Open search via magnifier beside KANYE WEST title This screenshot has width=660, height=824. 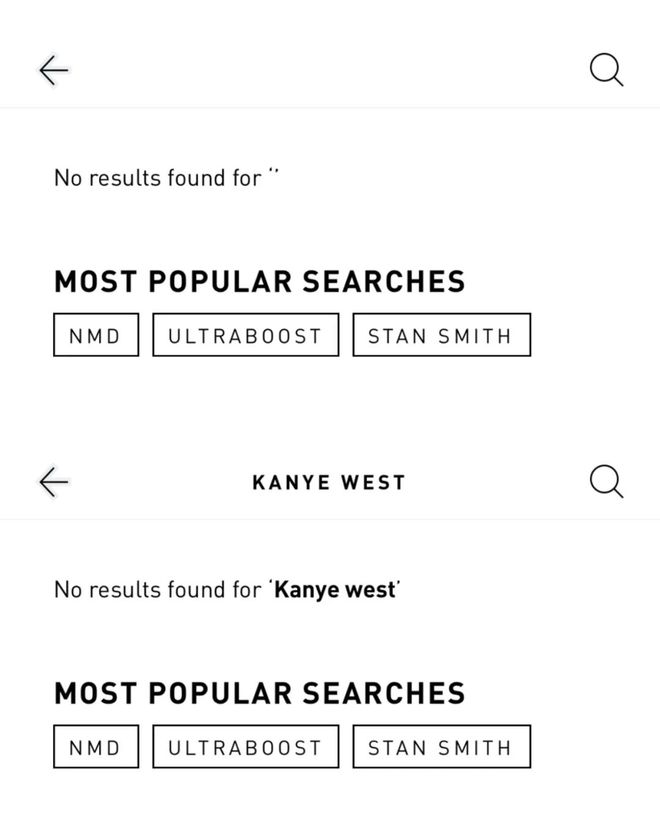[x=606, y=482]
